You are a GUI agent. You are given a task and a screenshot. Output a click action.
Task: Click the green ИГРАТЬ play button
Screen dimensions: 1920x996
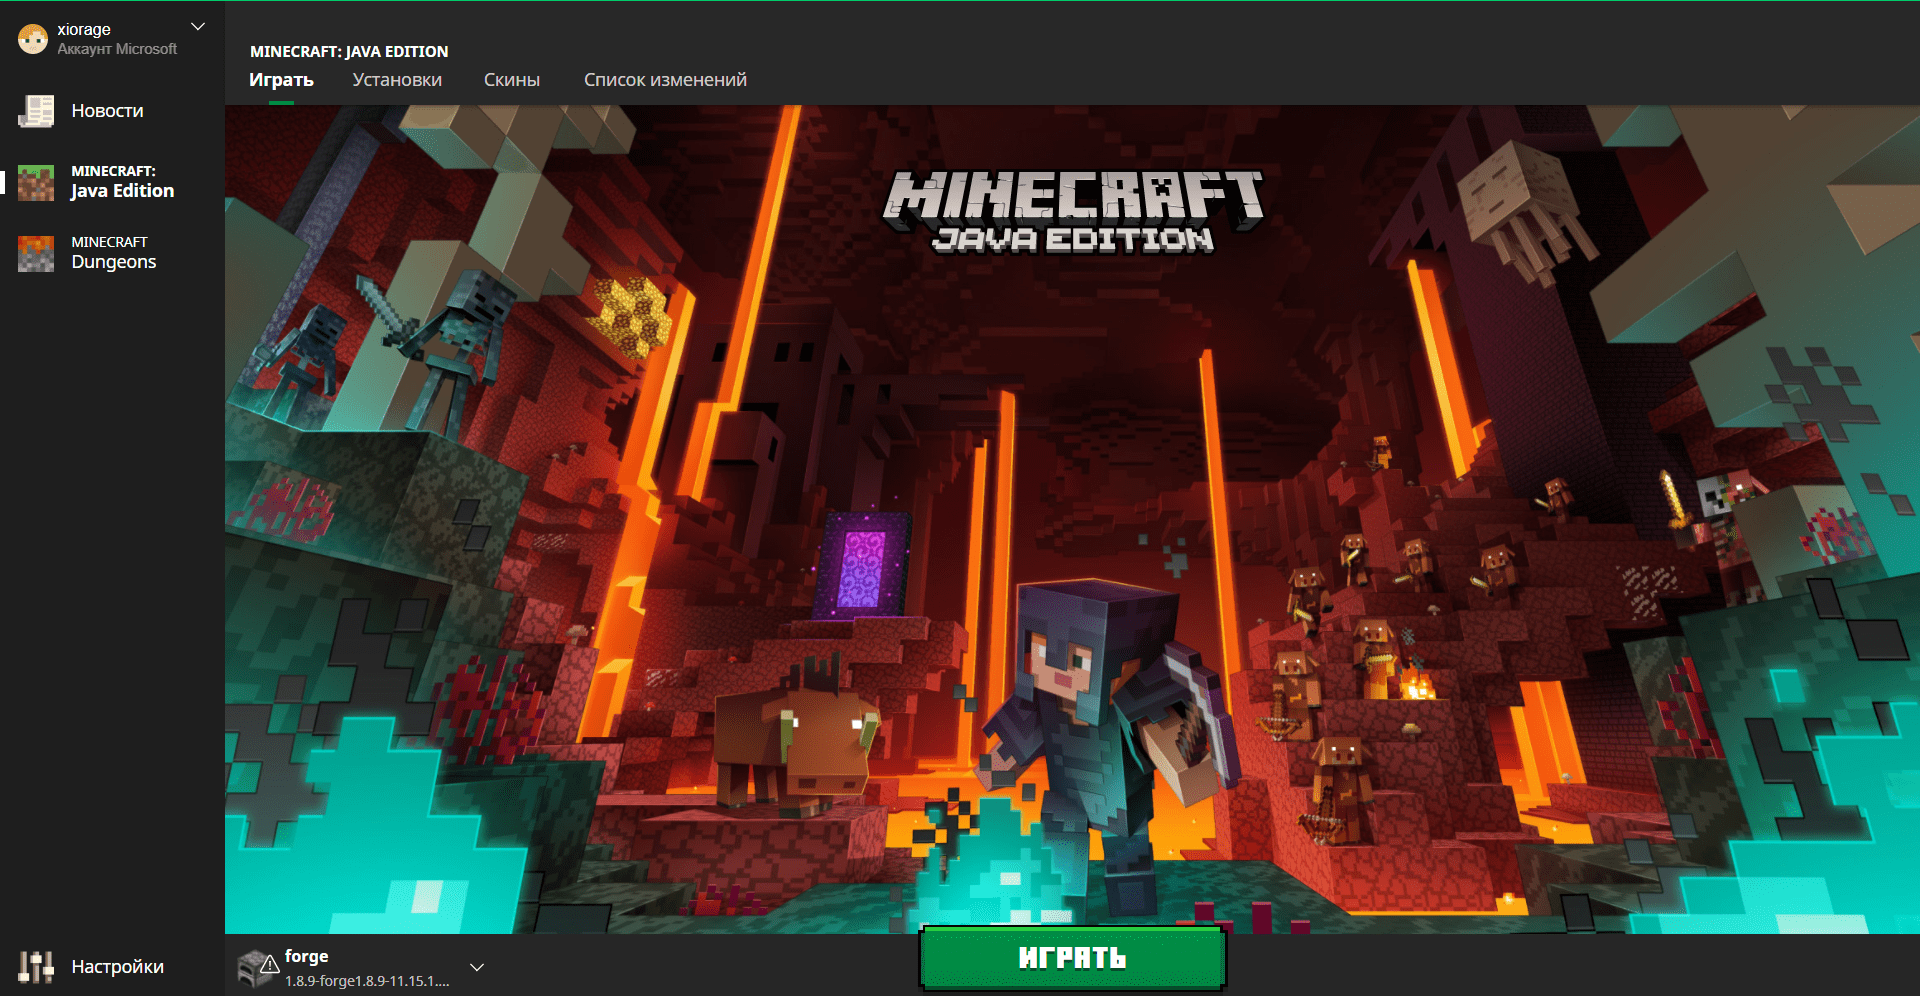1072,958
